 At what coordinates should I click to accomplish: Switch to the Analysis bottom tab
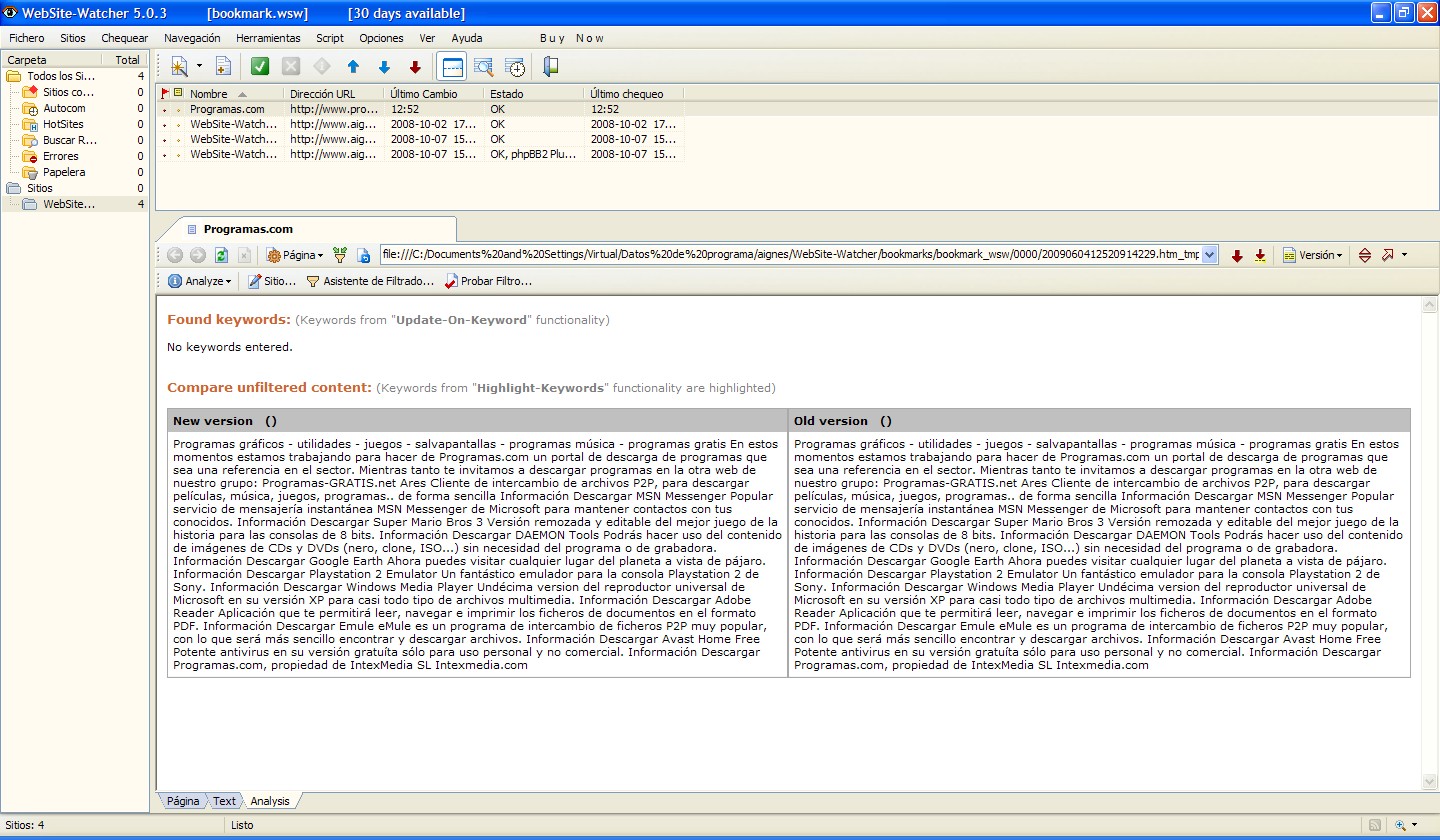point(270,801)
